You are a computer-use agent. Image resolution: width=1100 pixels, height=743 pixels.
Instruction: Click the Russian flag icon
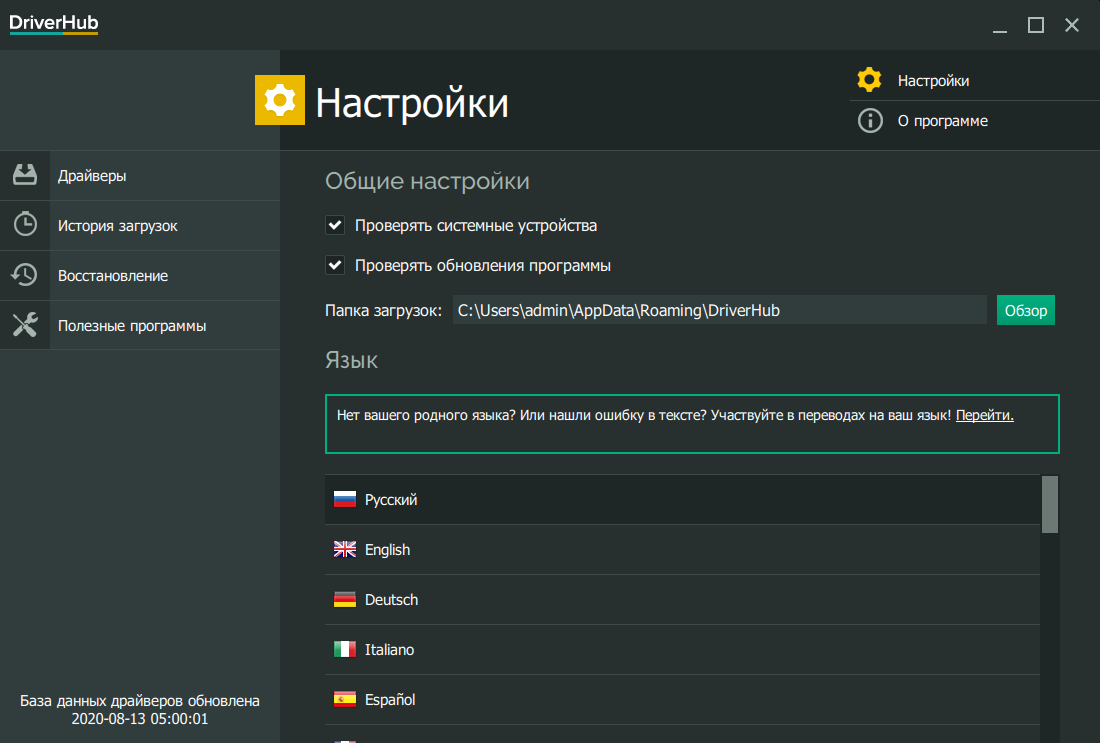[x=344, y=500]
